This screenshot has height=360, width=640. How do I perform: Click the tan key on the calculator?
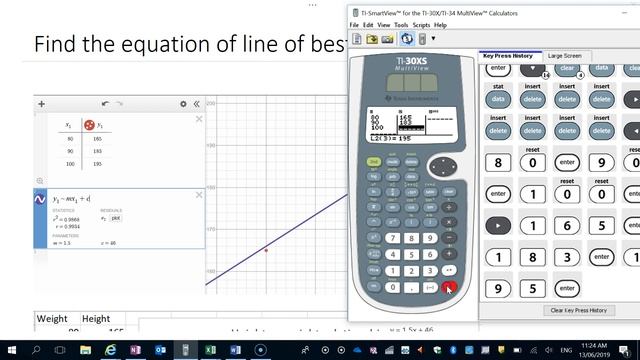[430, 207]
